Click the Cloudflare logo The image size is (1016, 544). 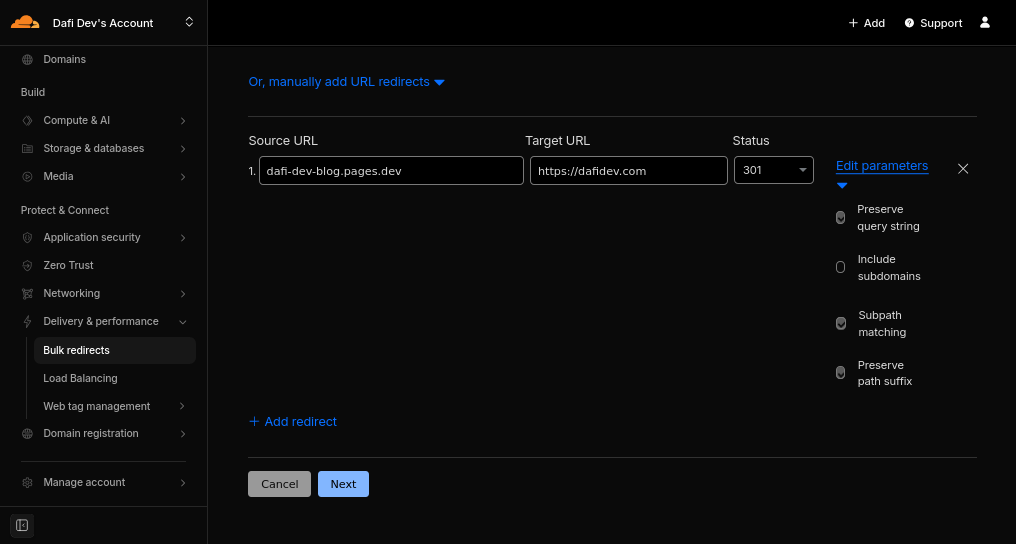[x=25, y=23]
